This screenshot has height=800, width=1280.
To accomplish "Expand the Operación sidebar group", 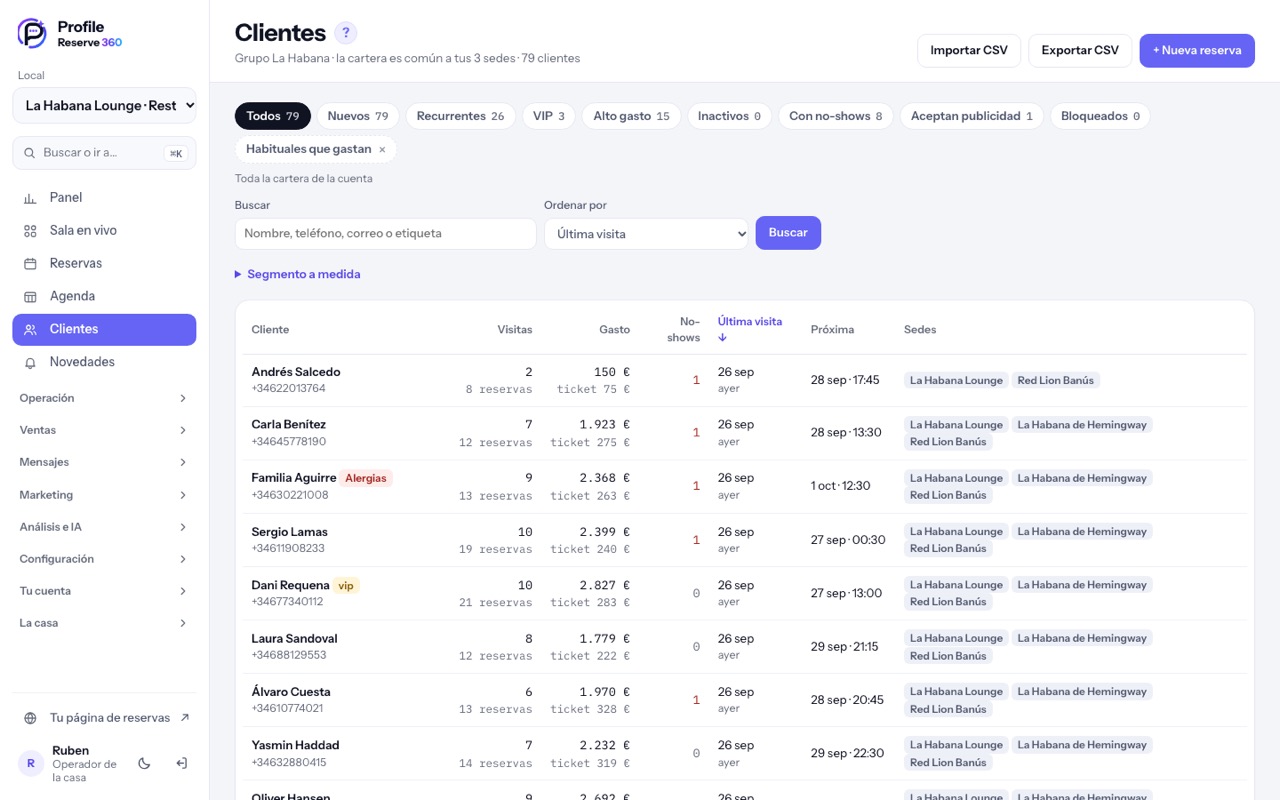I will tap(104, 398).
